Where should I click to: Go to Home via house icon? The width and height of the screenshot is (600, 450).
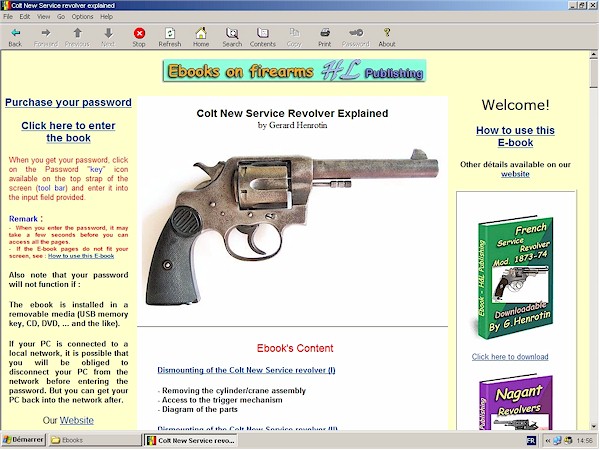click(201, 33)
